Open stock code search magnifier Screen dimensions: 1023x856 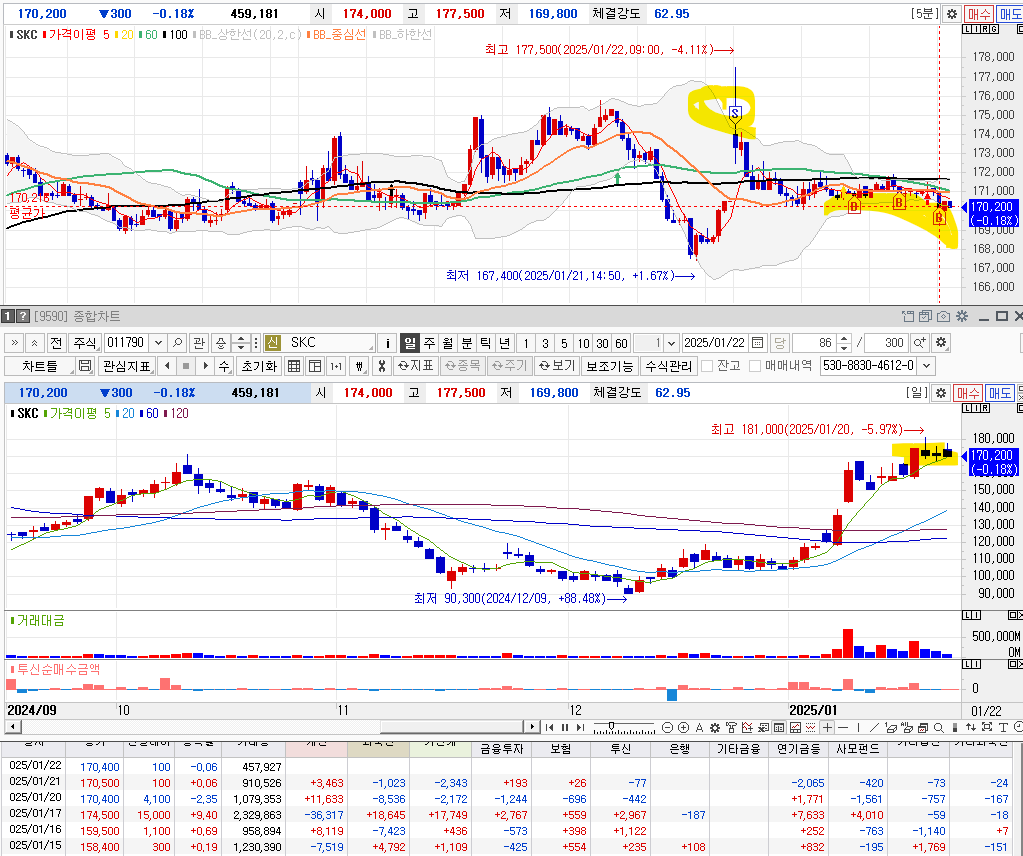176,343
